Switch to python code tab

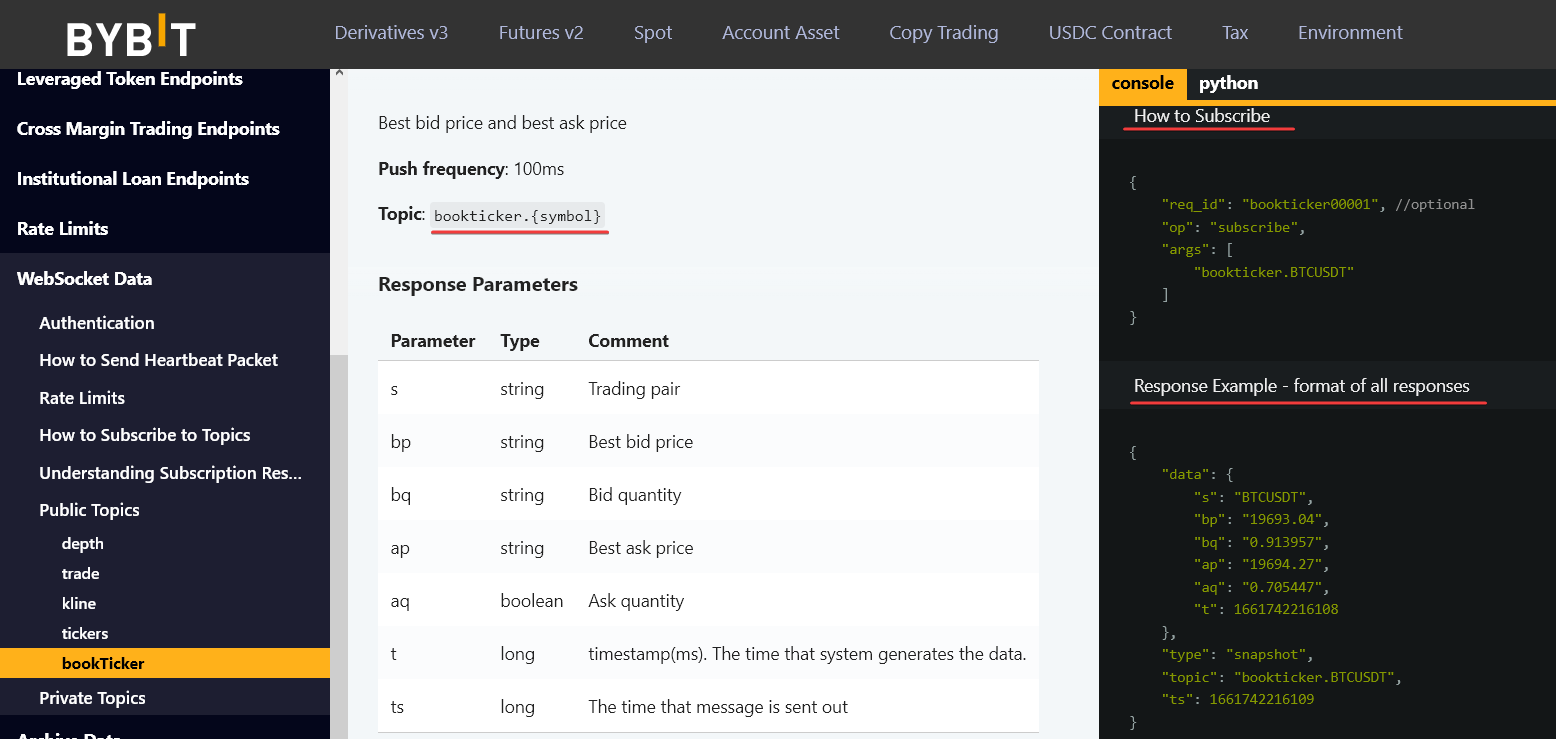[x=1228, y=83]
